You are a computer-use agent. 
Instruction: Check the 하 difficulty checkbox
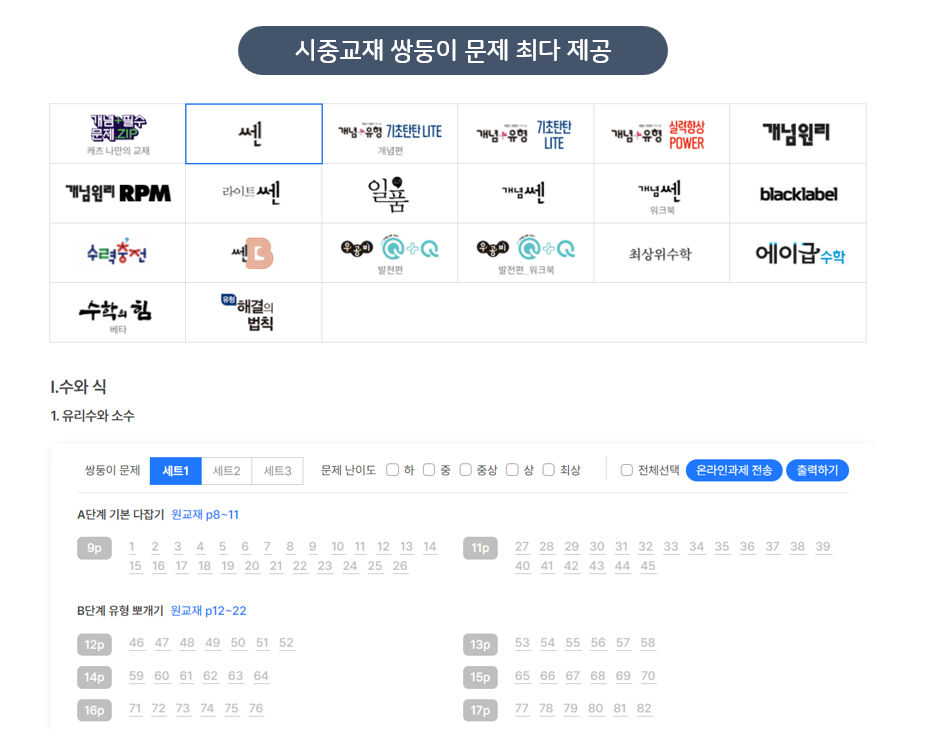(393, 470)
